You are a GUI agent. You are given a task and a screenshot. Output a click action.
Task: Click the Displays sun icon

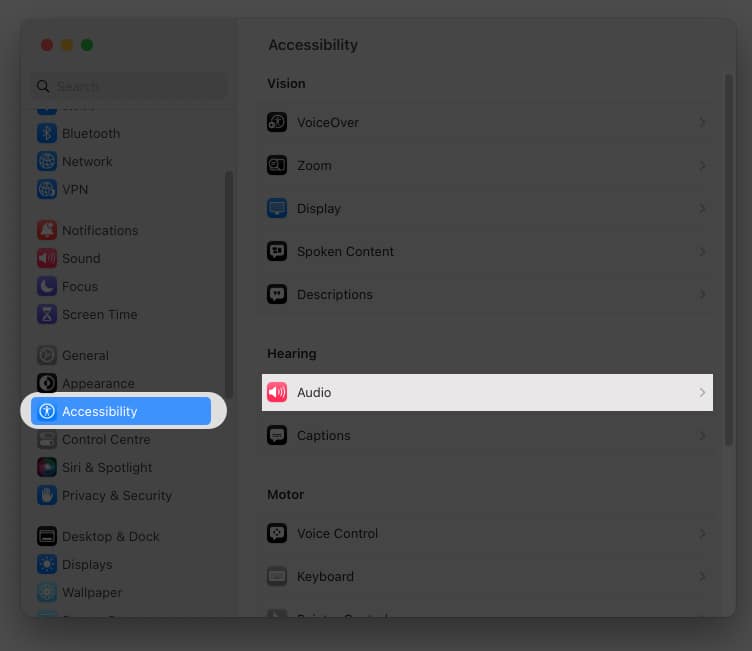point(47,565)
